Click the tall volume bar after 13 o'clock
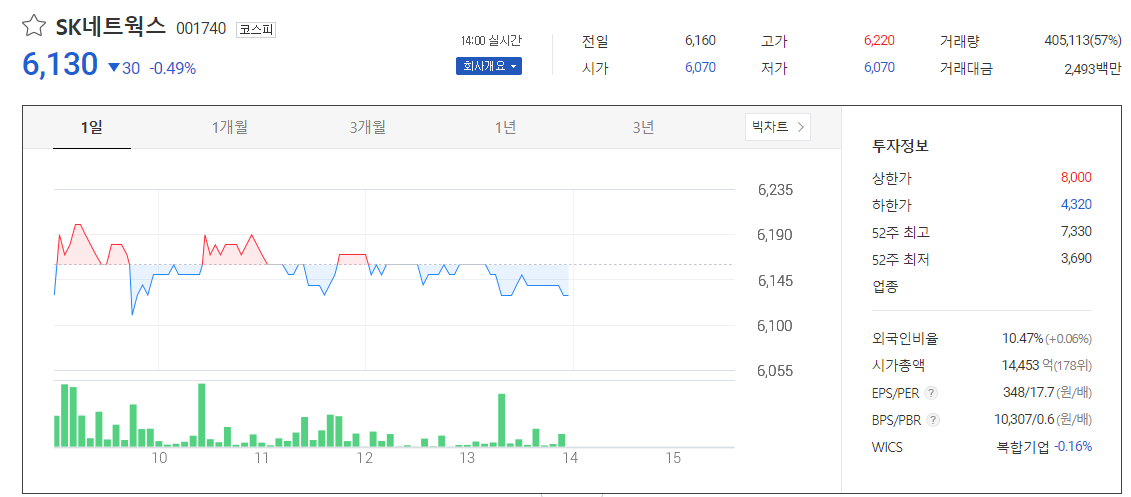Screen dimensions: 1131x497 (501, 420)
